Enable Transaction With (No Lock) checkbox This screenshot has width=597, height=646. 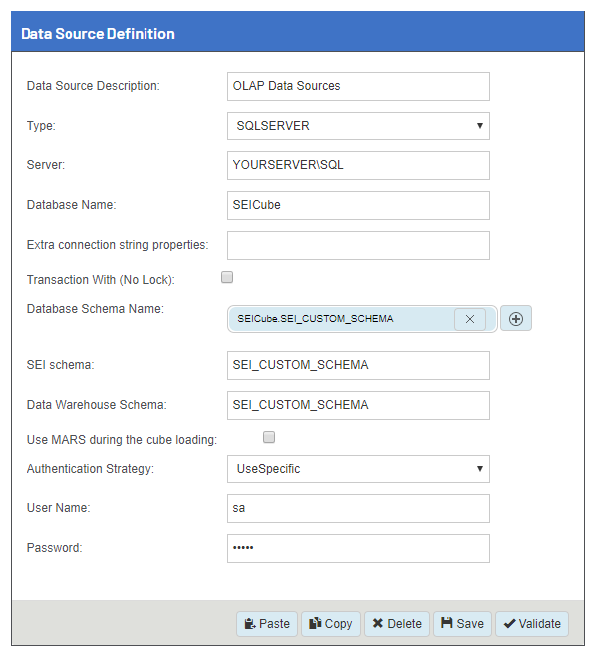pyautogui.click(x=227, y=277)
